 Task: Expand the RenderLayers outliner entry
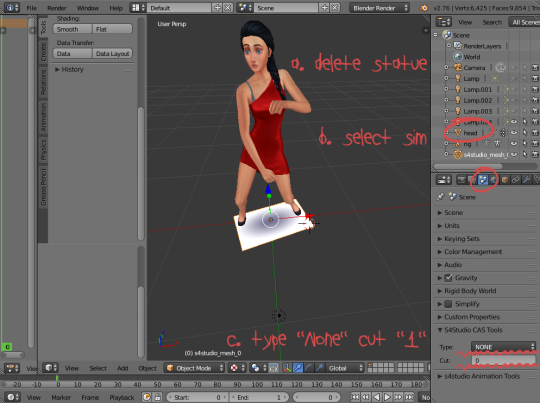(449, 45)
